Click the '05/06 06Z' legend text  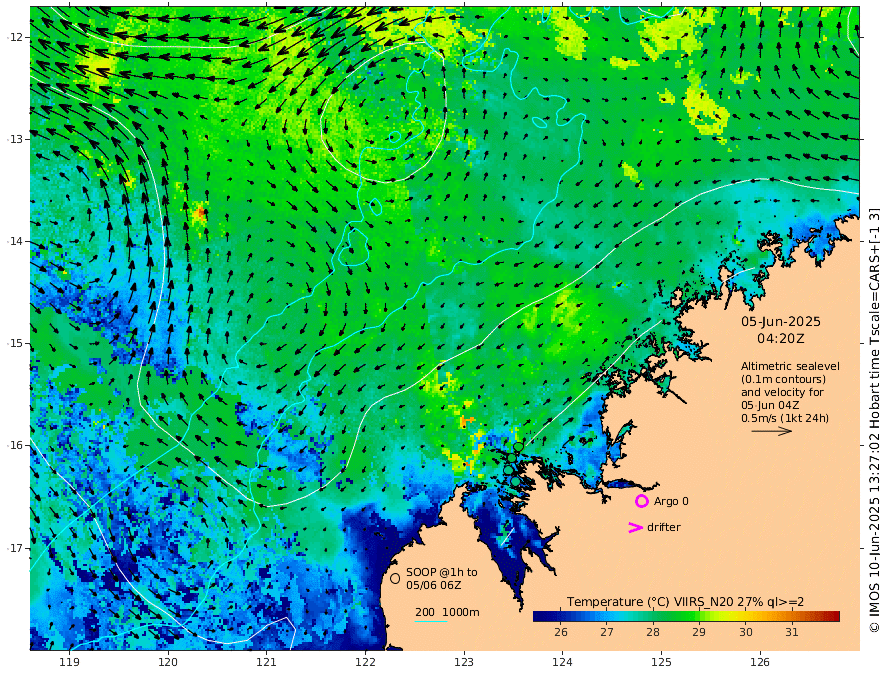(434, 585)
